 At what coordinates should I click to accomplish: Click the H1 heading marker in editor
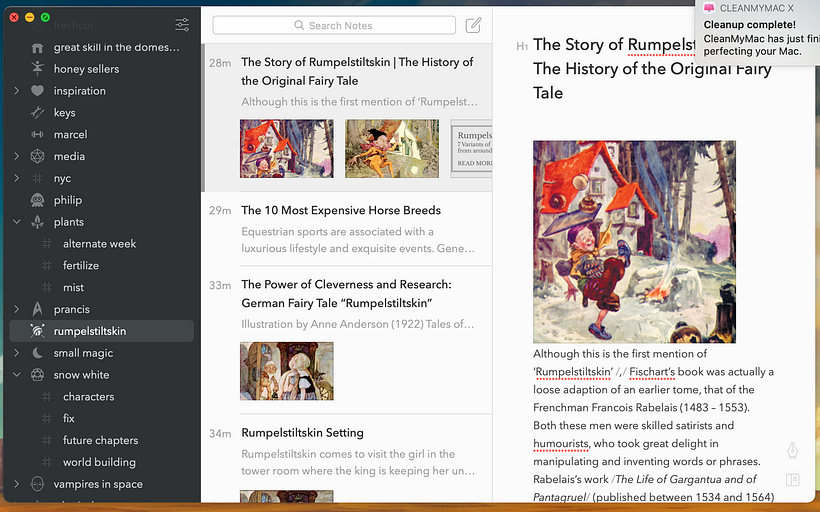[x=522, y=47]
